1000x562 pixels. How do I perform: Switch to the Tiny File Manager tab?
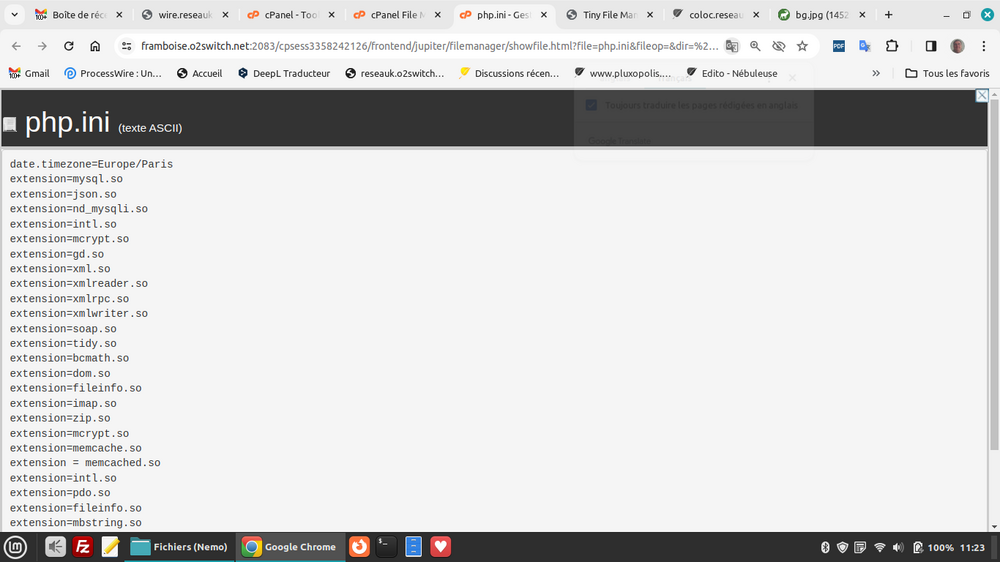click(x=609, y=15)
